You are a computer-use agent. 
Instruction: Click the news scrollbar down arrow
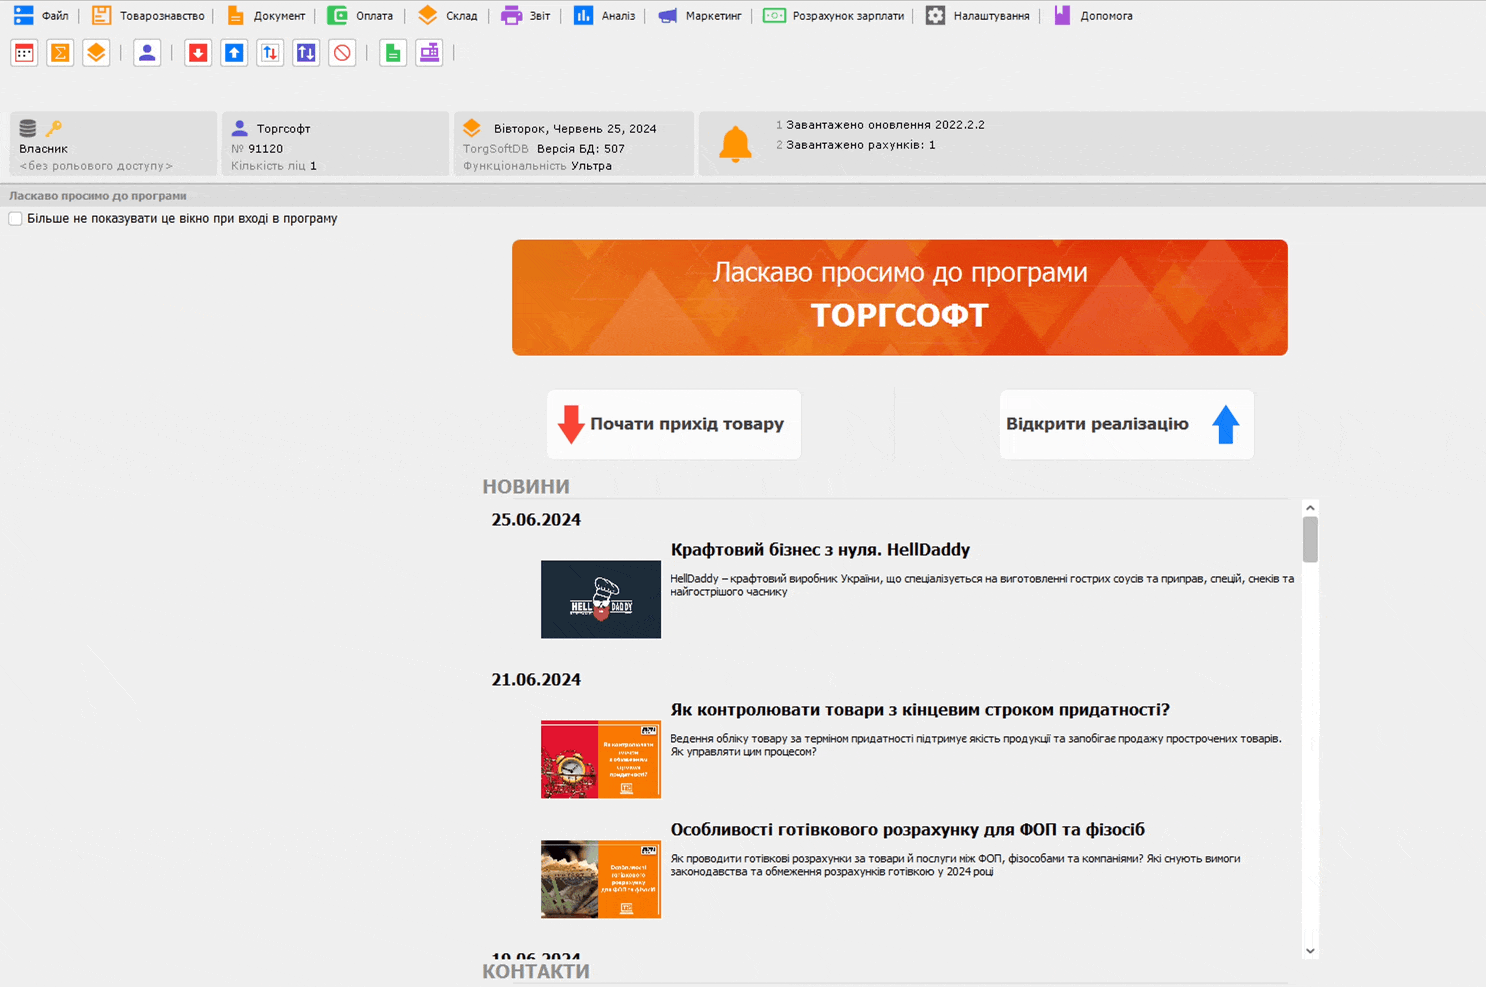(1310, 951)
